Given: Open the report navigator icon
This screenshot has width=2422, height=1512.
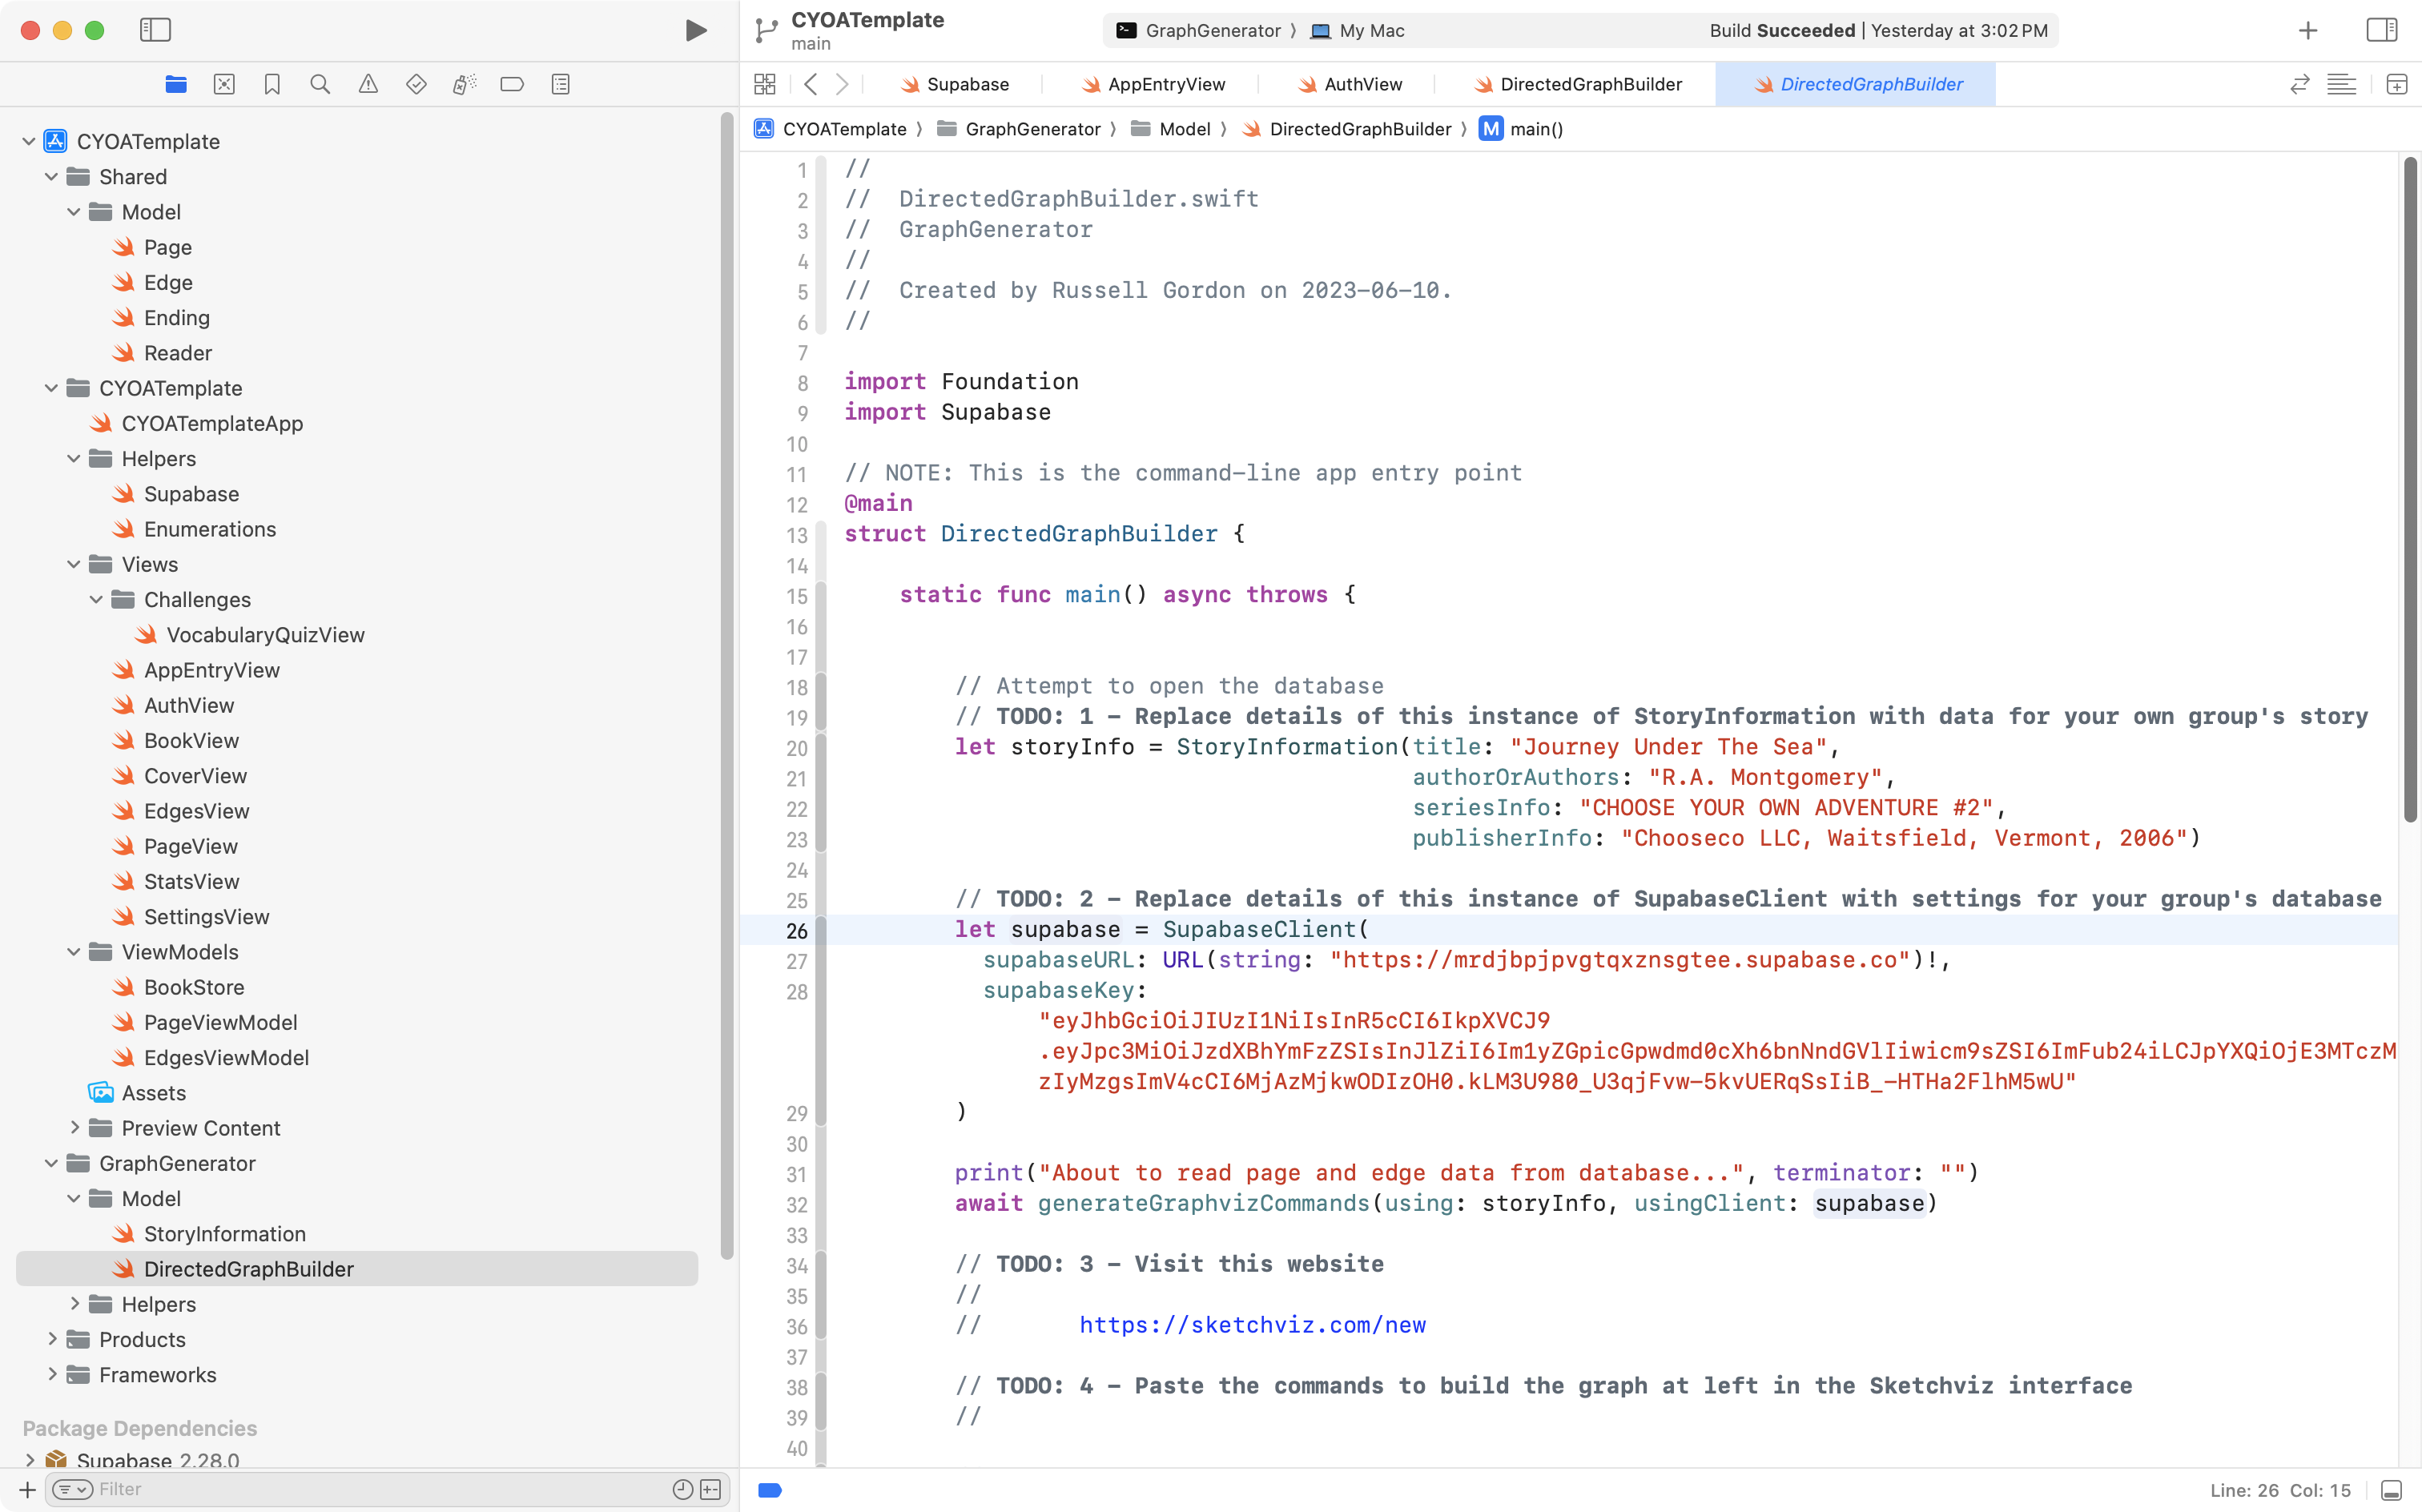Looking at the screenshot, I should pyautogui.click(x=561, y=84).
